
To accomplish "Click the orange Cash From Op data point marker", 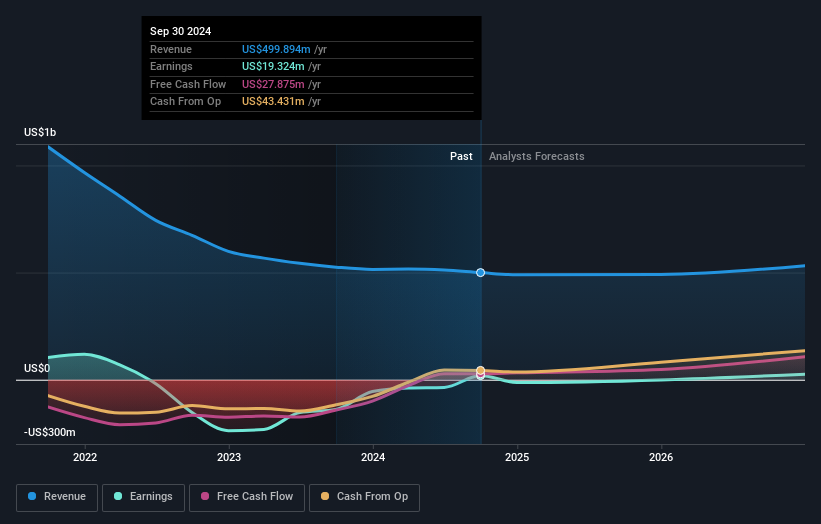I will (480, 370).
